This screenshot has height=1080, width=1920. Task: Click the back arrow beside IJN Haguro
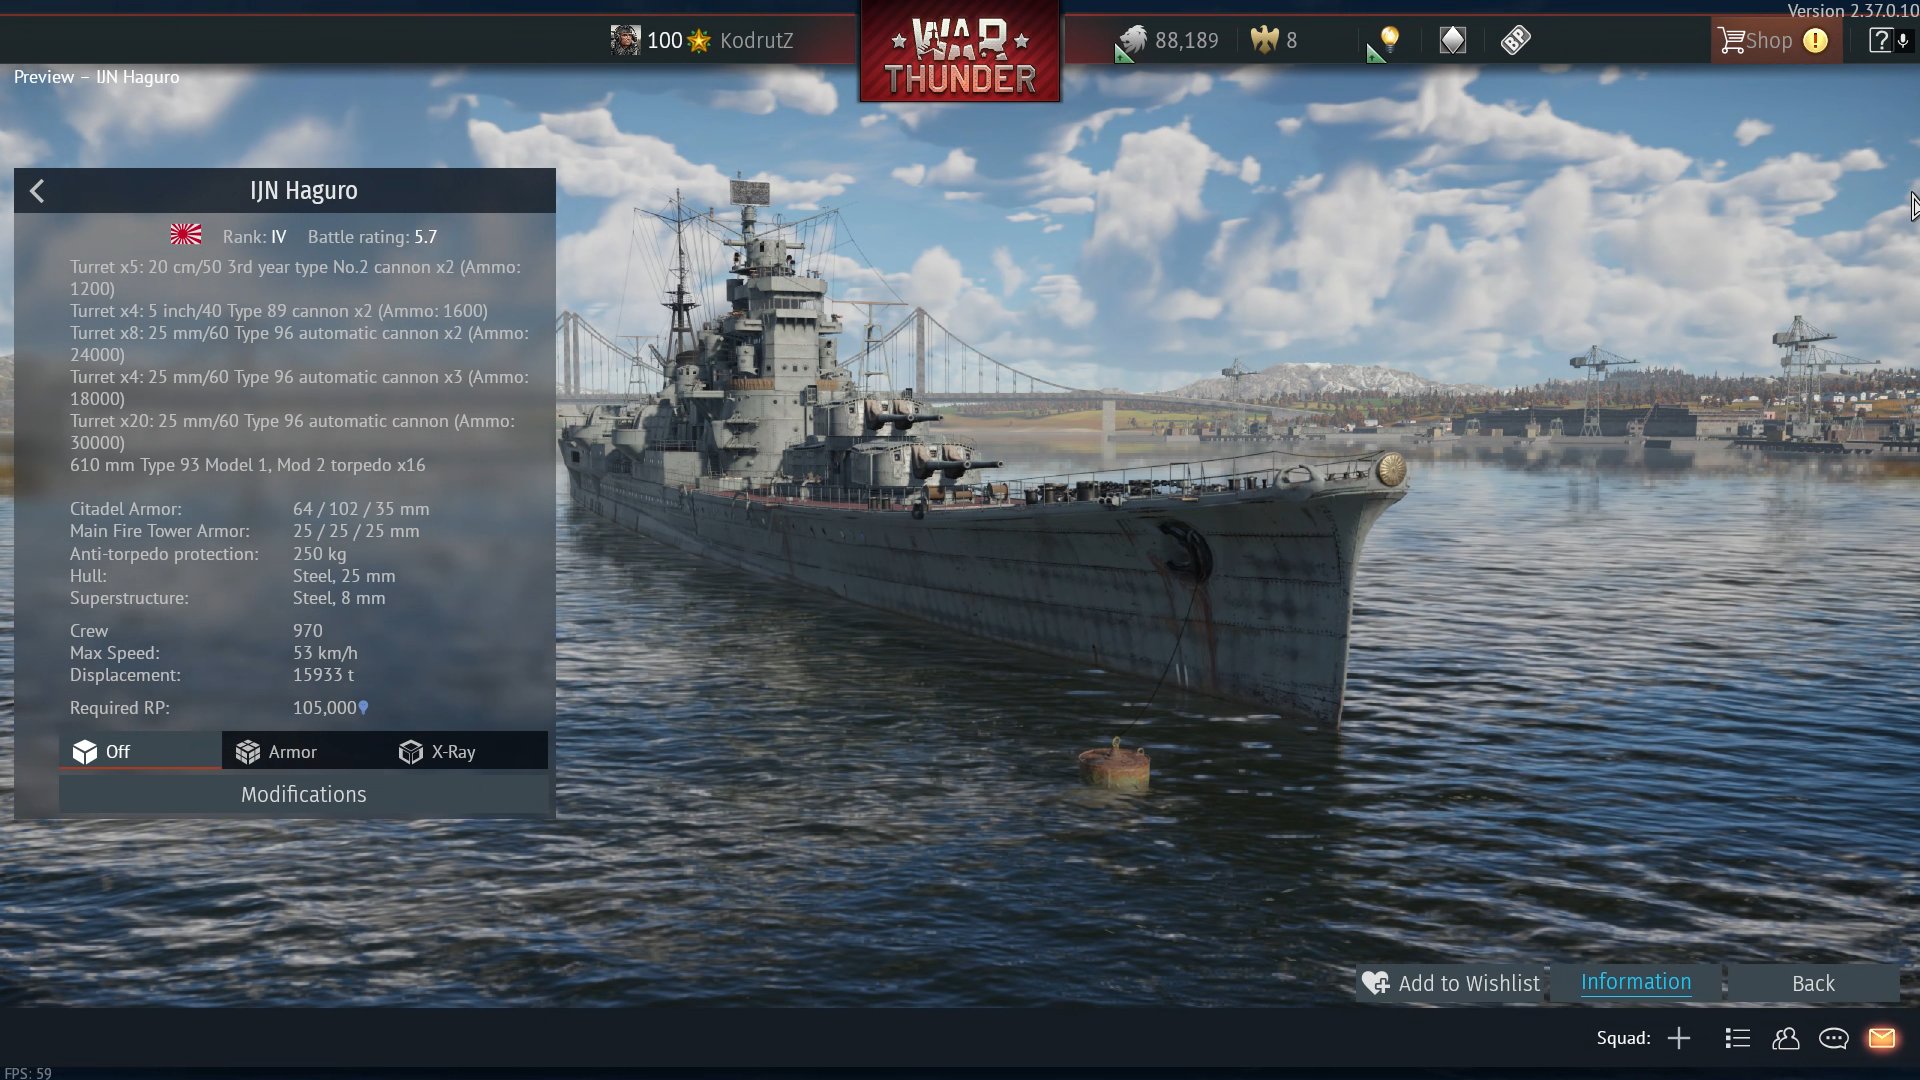tap(37, 191)
